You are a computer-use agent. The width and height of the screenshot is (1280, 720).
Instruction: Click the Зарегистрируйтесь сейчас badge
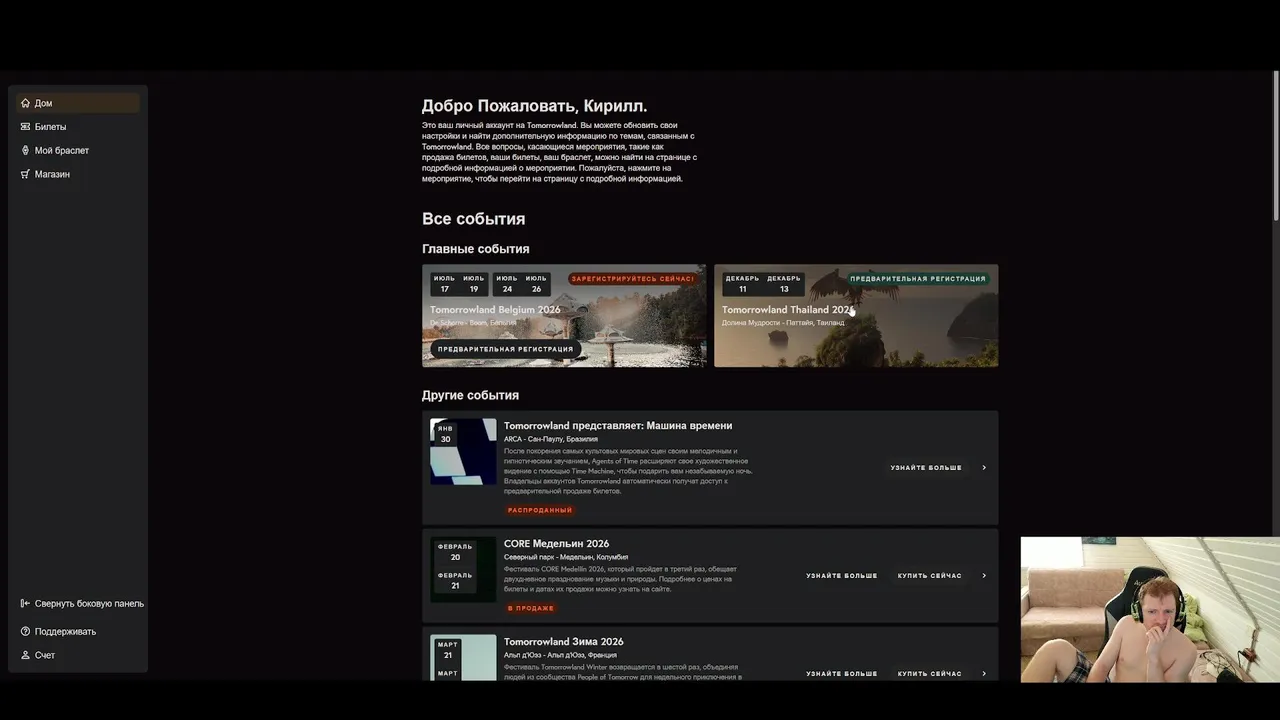[x=632, y=279]
